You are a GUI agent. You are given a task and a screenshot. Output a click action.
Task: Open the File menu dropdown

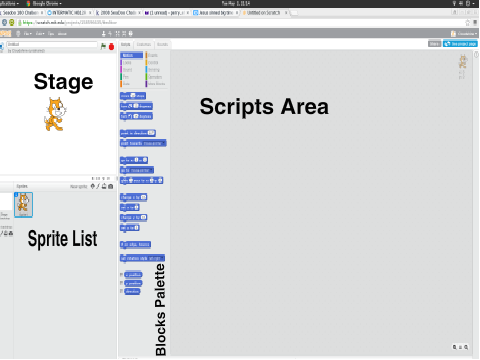(x=28, y=34)
